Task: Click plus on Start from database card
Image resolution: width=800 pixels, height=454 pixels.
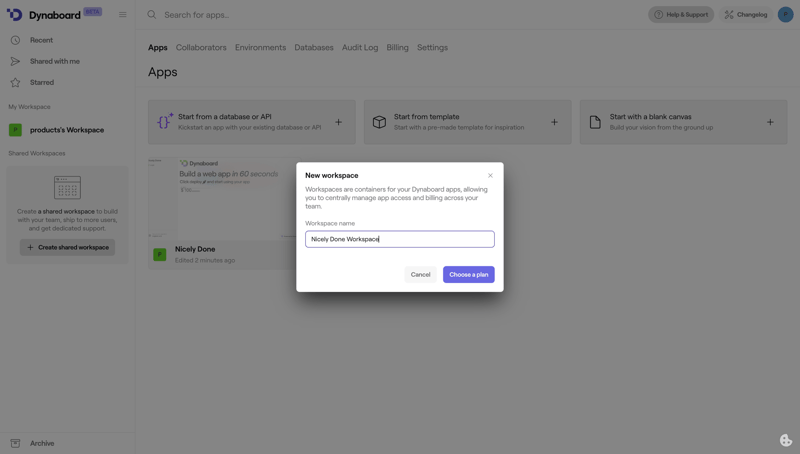Action: point(338,122)
